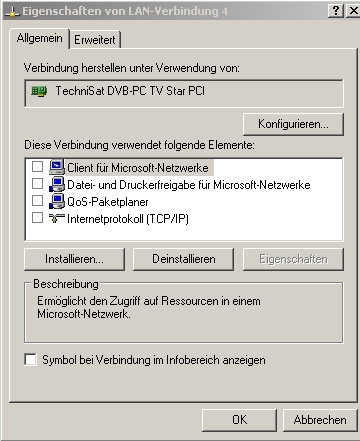This screenshot has height=441, width=360.
Task: Tick the QoS-Paketplaner checkbox
Action: tap(37, 201)
